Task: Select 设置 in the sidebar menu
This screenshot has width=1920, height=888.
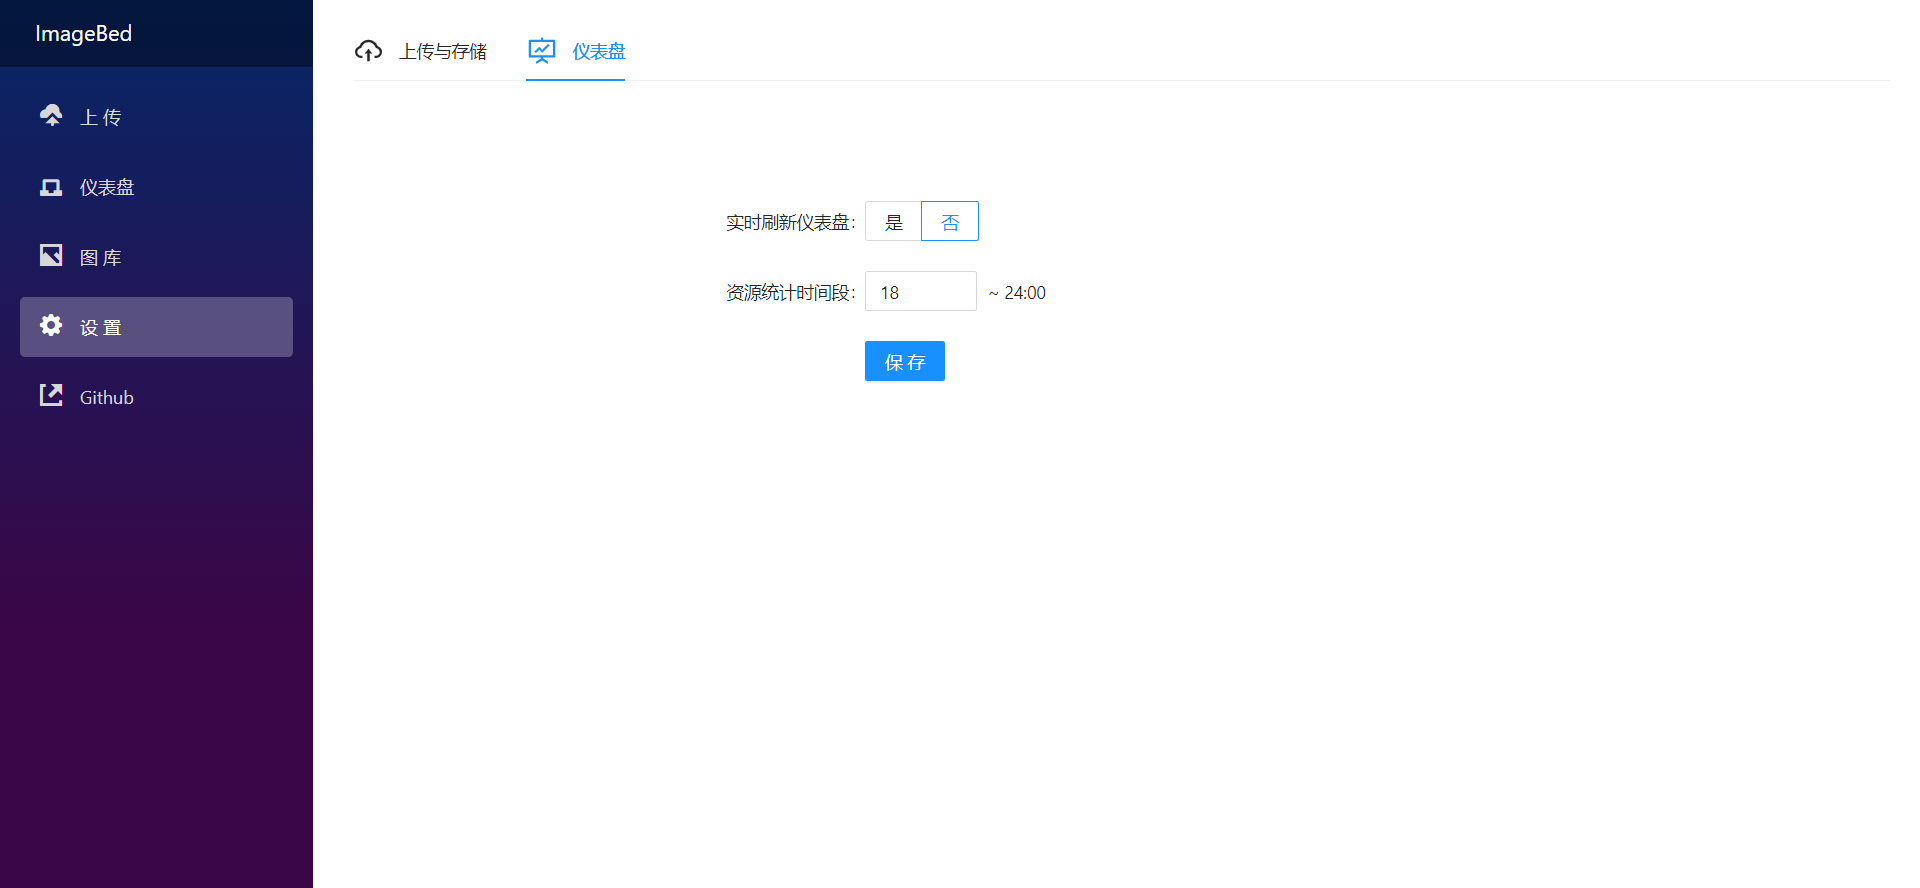Action: tap(101, 328)
